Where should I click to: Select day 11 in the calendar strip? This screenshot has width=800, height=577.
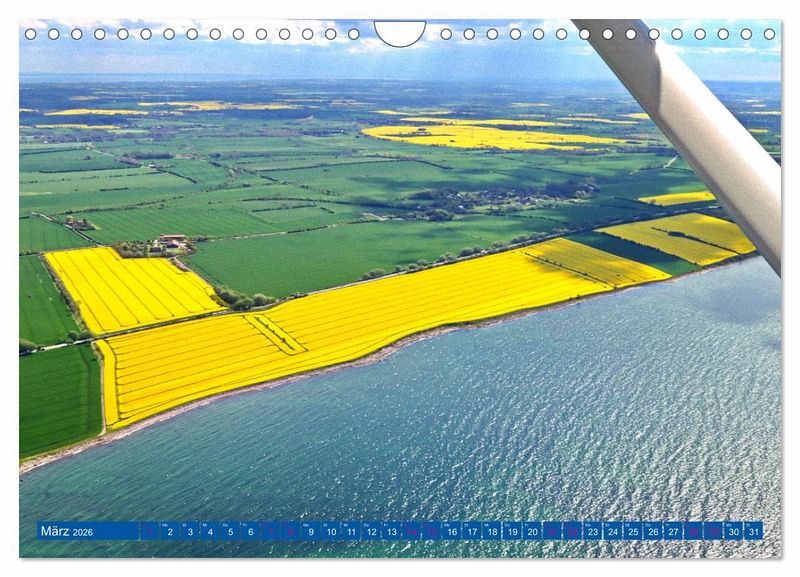pyautogui.click(x=351, y=531)
